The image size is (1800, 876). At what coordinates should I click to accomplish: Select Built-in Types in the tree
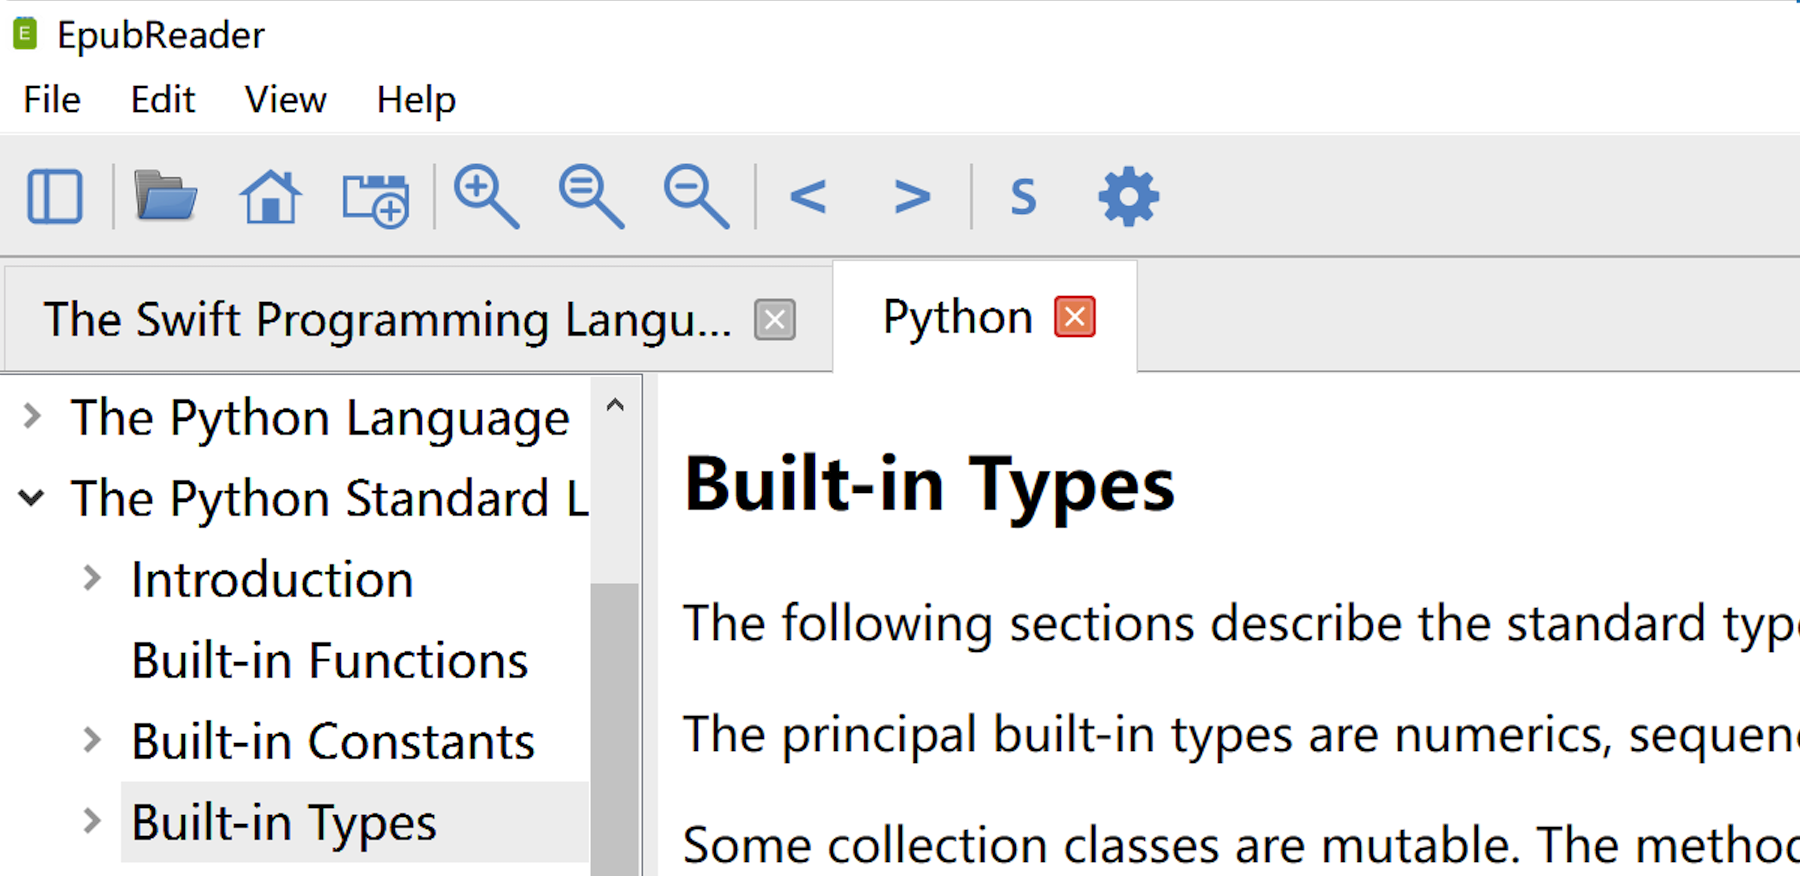[284, 823]
